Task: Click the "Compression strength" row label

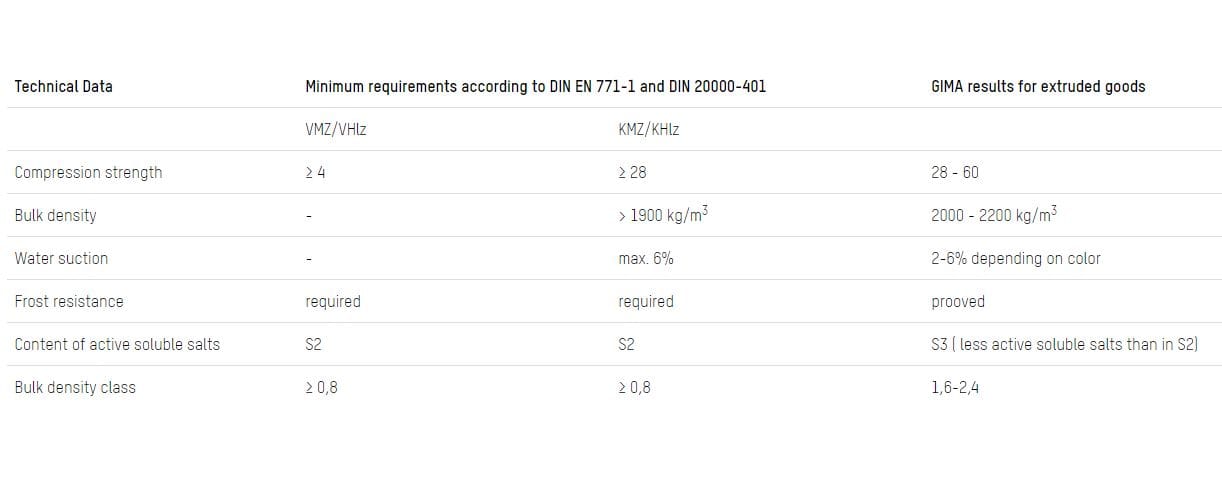Action: click(x=88, y=173)
